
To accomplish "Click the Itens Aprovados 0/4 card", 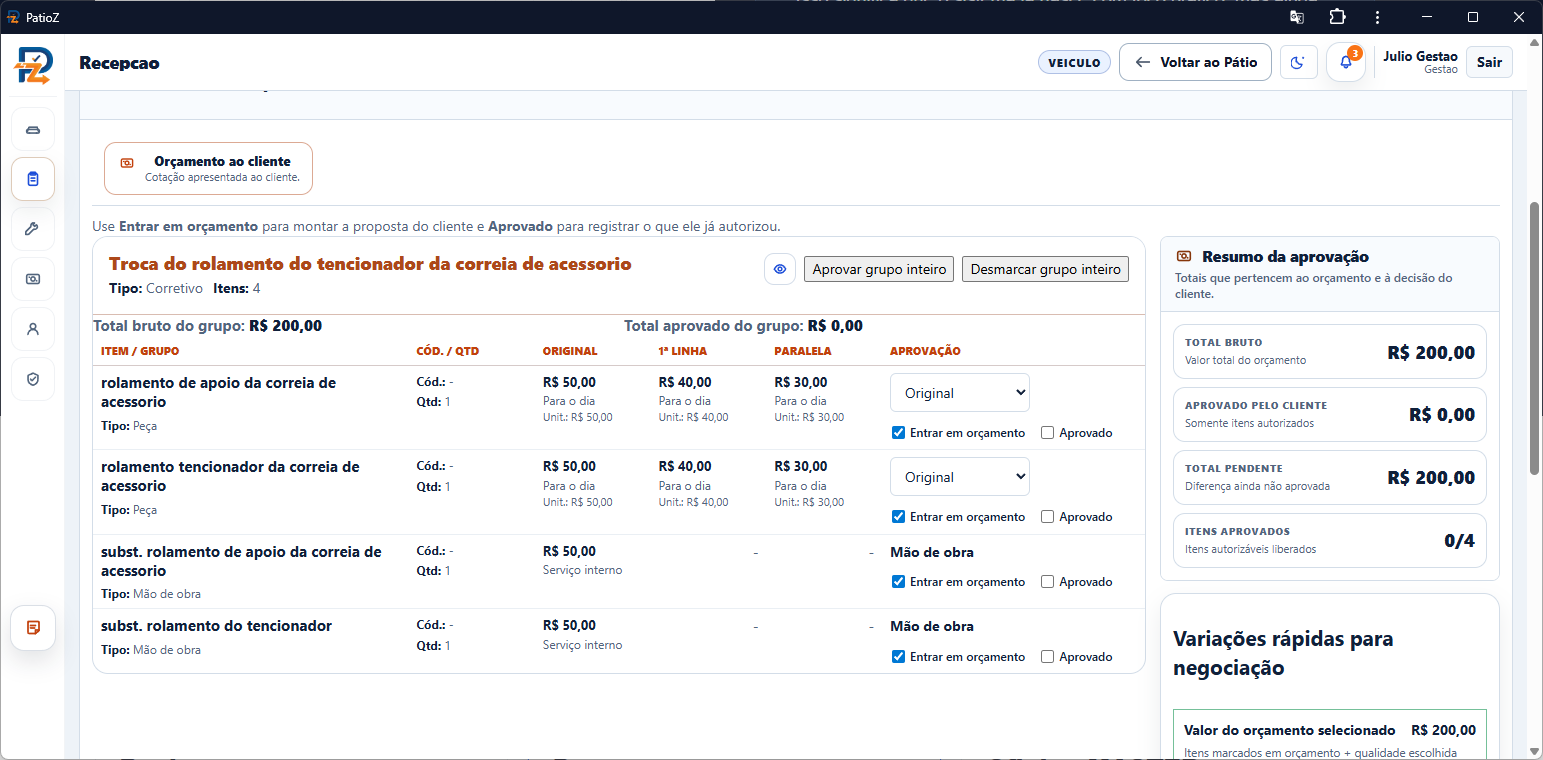I will (x=1330, y=540).
